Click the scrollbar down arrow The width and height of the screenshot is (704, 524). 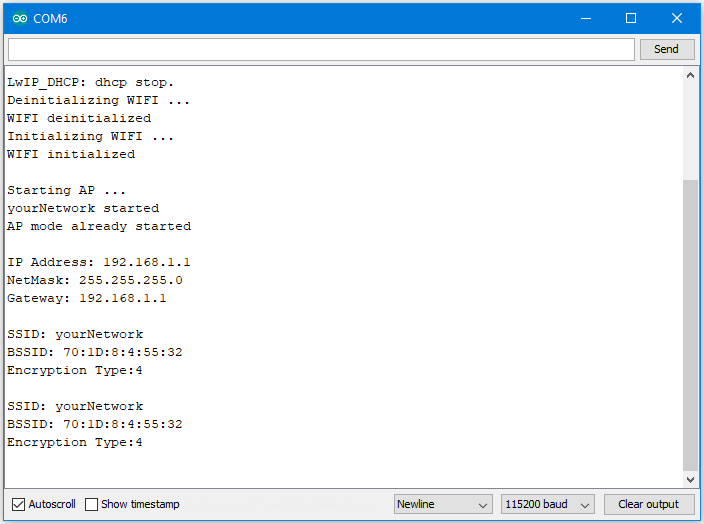pos(691,480)
